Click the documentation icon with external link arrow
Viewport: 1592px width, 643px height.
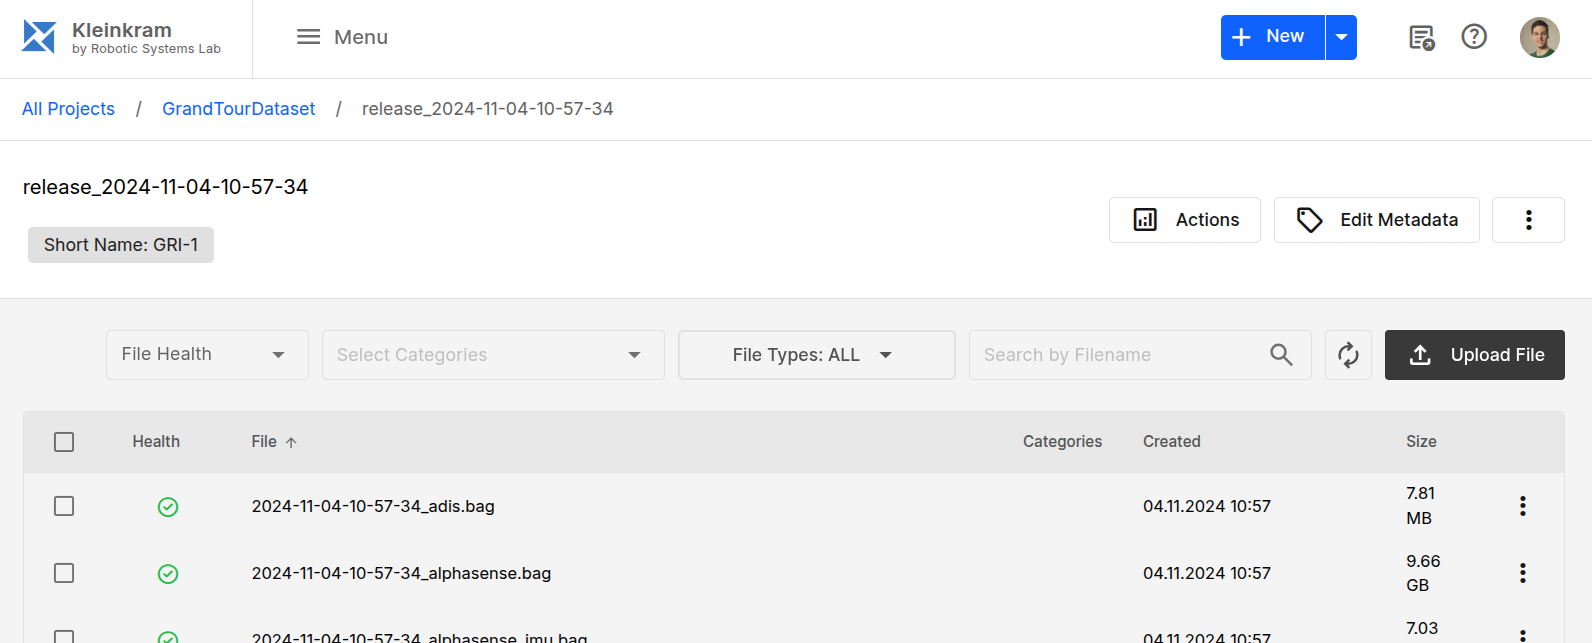pos(1421,37)
